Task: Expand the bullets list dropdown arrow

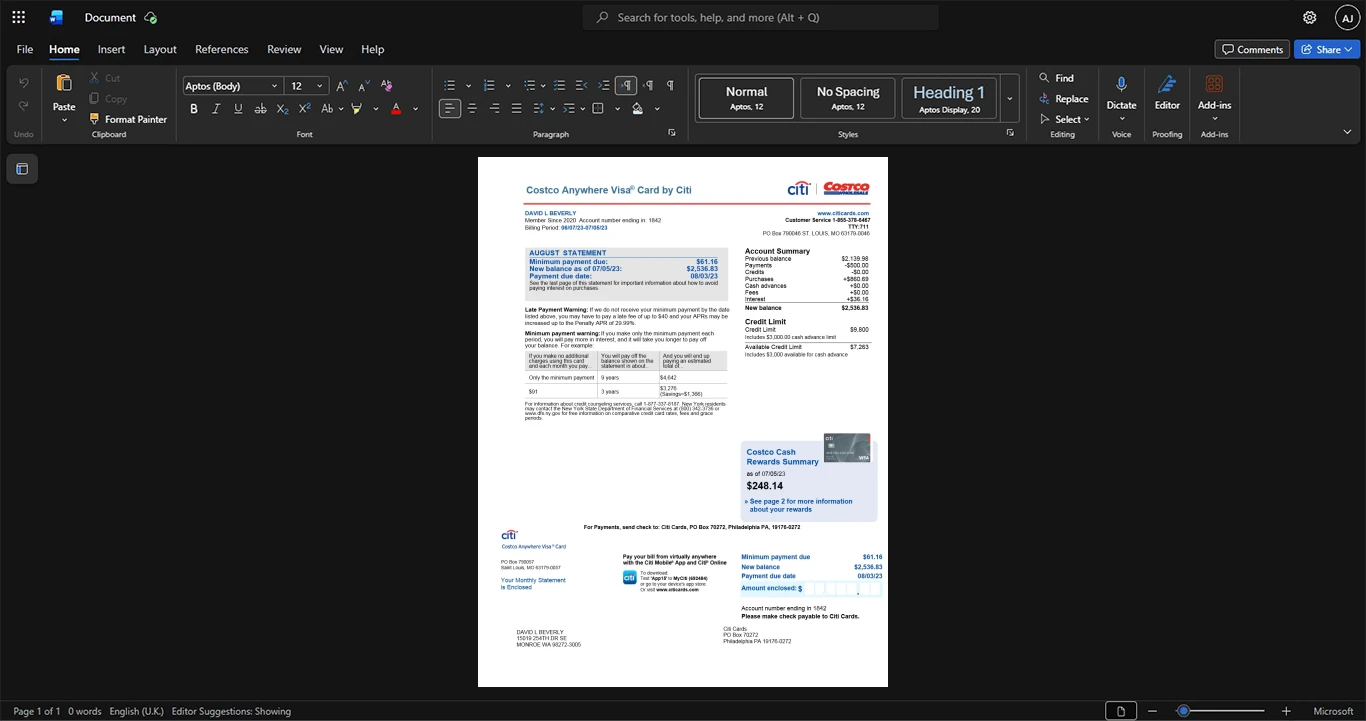Action: [x=466, y=86]
